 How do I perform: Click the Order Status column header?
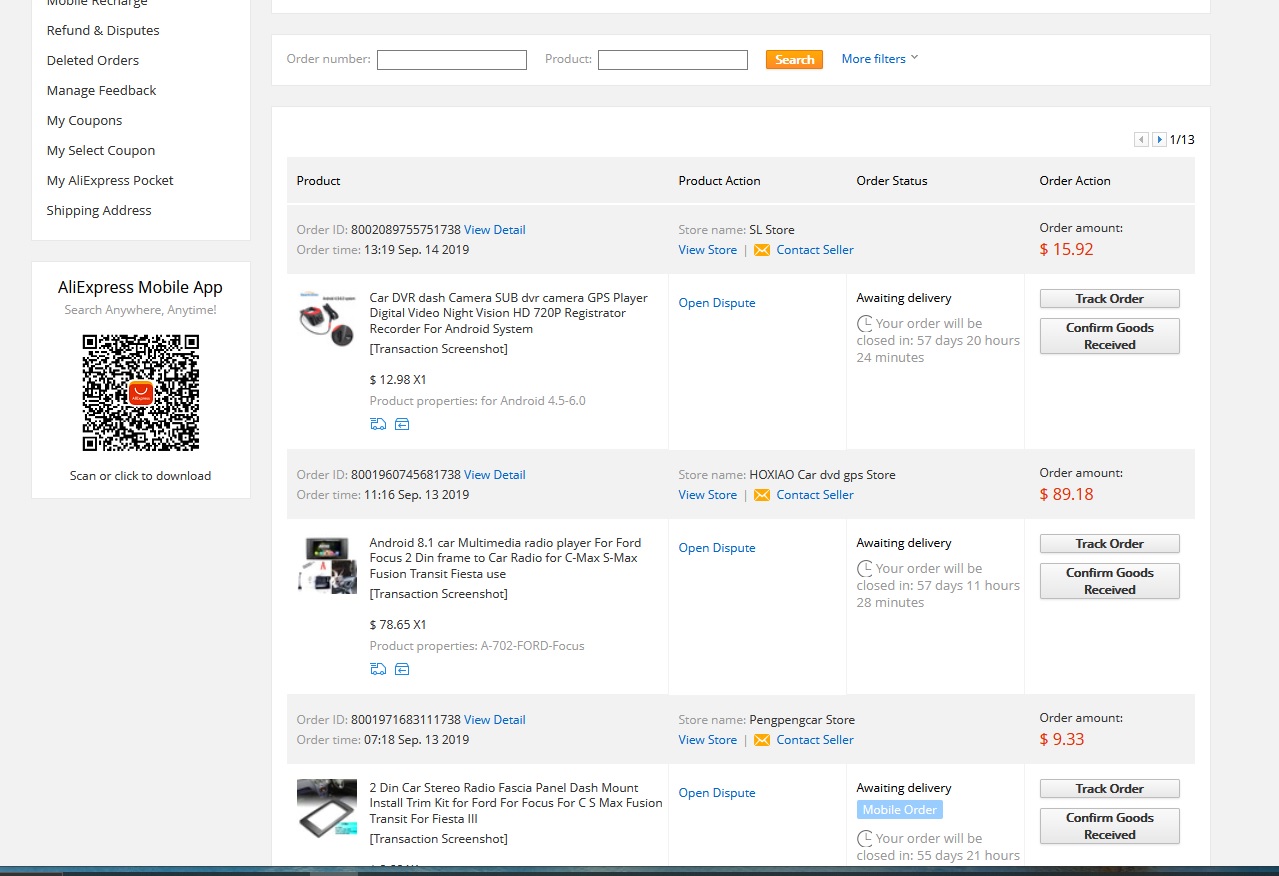[x=892, y=181]
